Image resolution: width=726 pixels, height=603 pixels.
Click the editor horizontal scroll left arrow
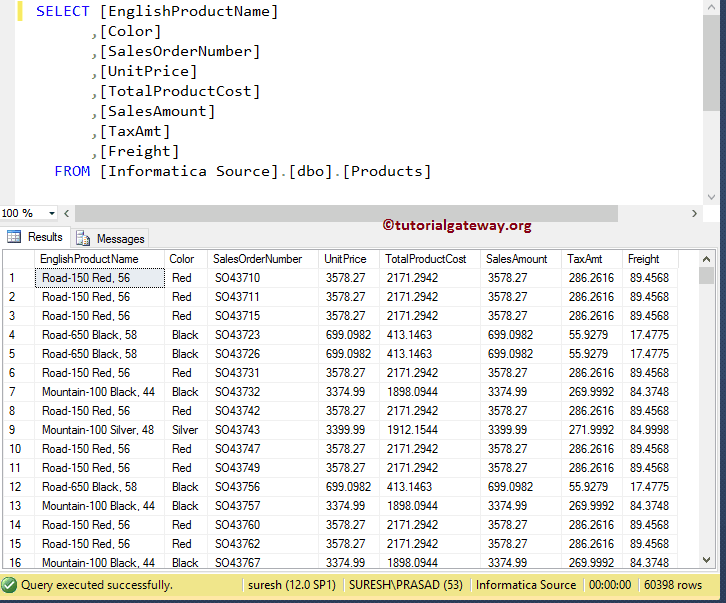point(67,214)
